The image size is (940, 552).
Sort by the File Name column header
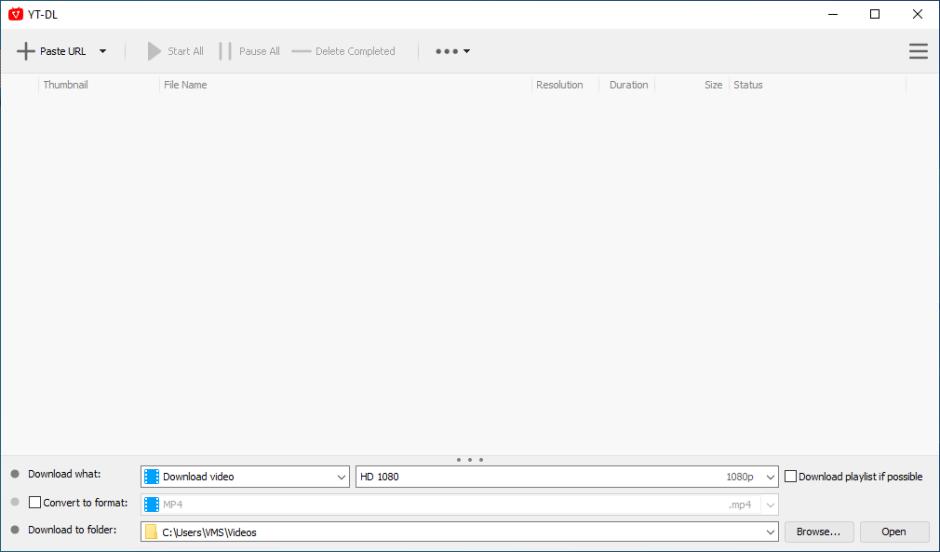[185, 85]
